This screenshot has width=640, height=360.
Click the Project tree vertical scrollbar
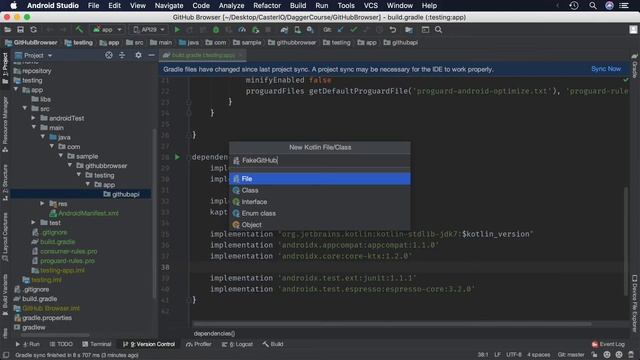pos(154,212)
